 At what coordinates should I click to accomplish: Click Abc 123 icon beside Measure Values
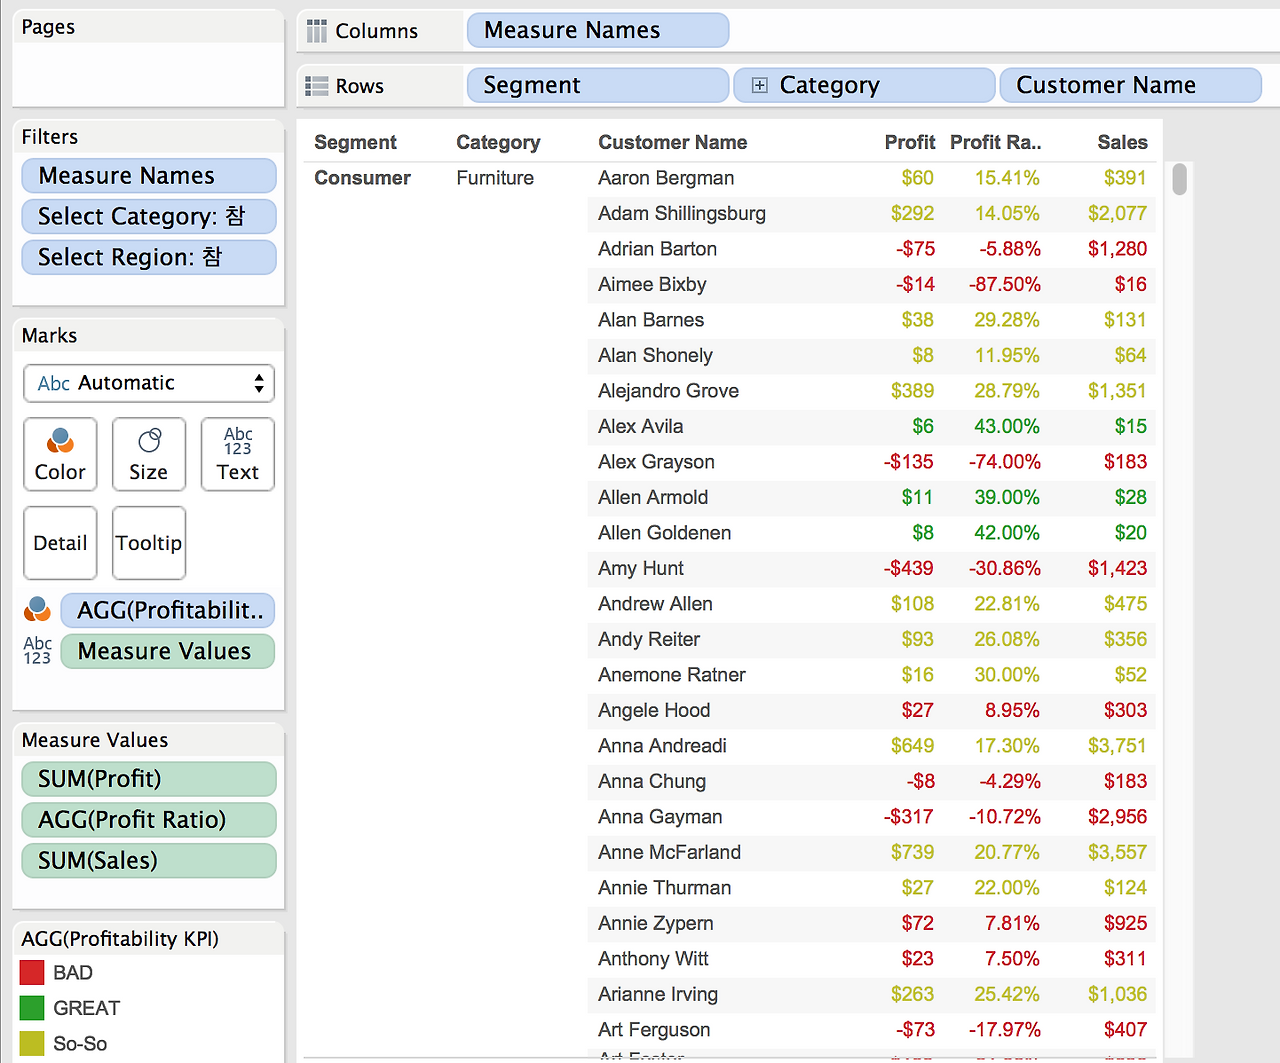tap(37, 650)
